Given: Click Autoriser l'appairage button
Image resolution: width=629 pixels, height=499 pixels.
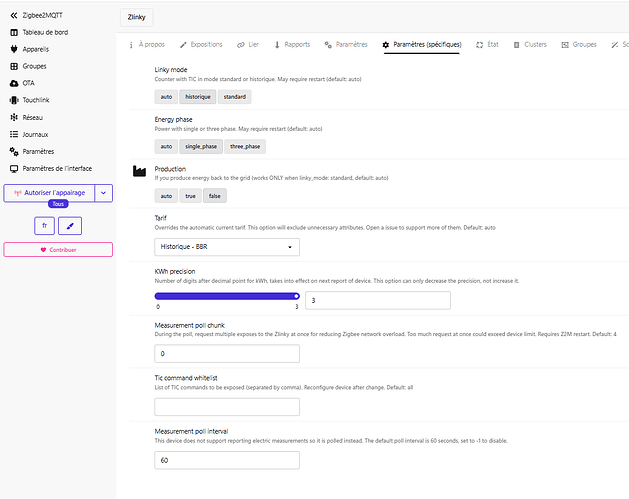Looking at the screenshot, I should pos(49,193).
